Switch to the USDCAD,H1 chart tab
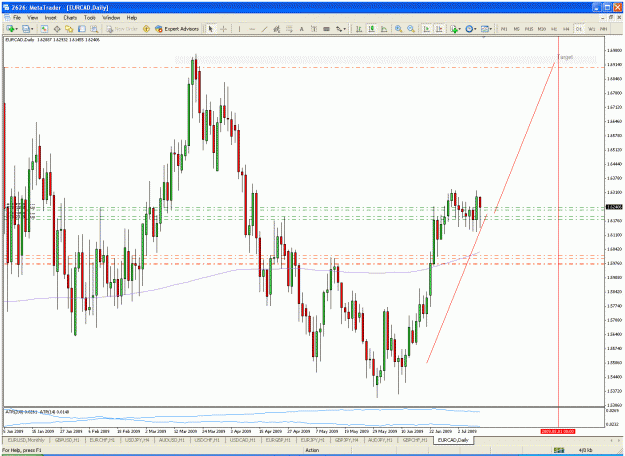Image resolution: width=625 pixels, height=456 pixels. pos(242,440)
